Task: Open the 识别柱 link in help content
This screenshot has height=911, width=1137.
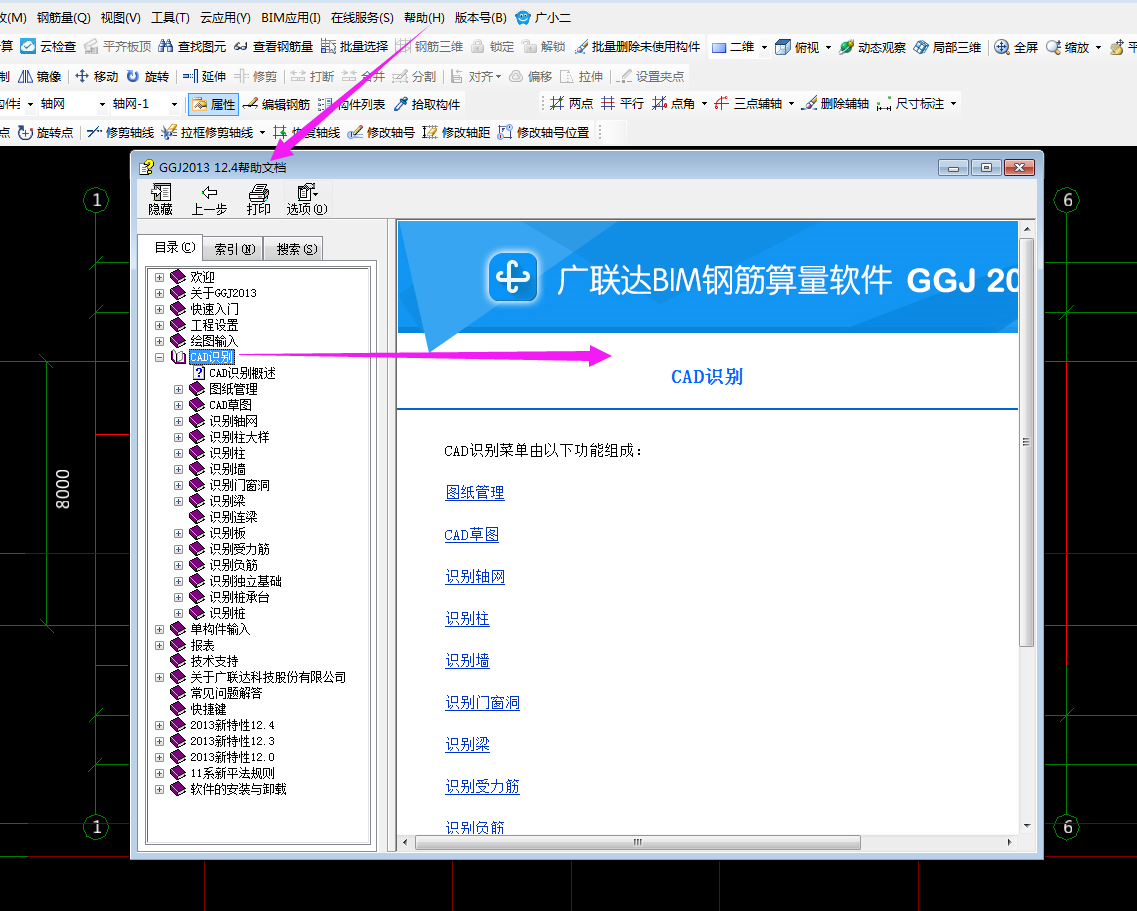Action: (467, 619)
